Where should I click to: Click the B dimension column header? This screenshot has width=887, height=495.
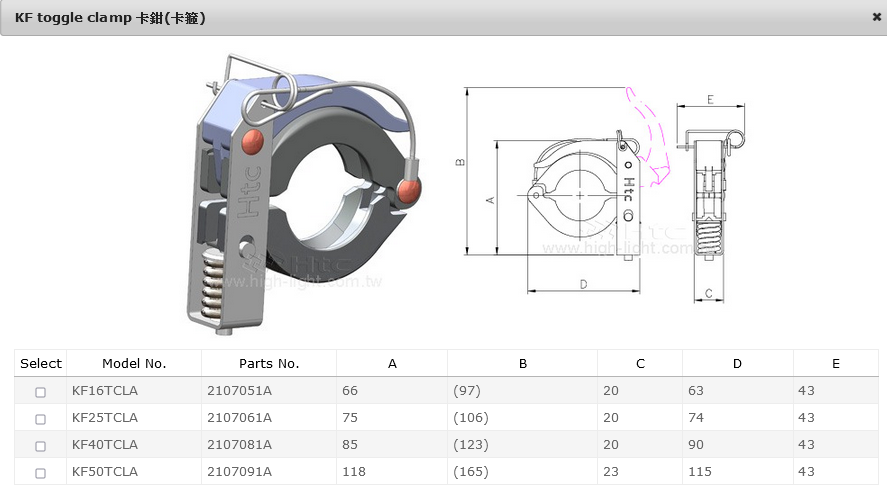point(522,364)
